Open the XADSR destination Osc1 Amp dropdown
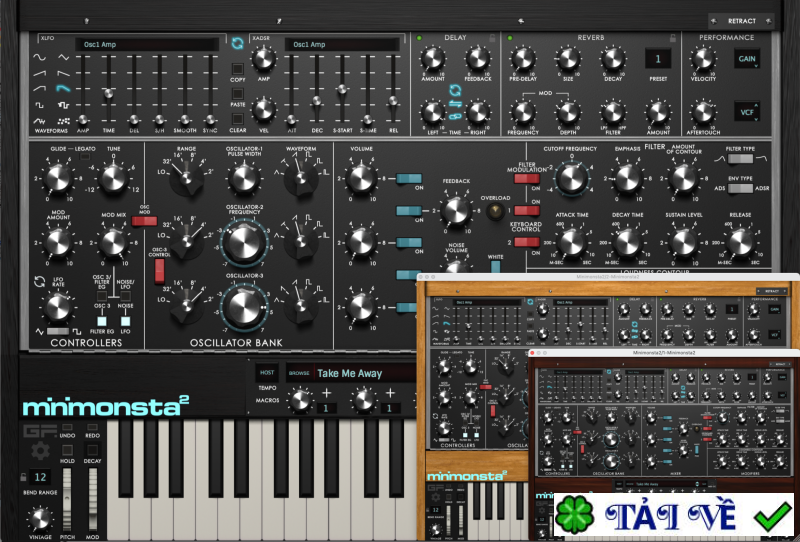The width and height of the screenshot is (800, 542). (x=342, y=44)
